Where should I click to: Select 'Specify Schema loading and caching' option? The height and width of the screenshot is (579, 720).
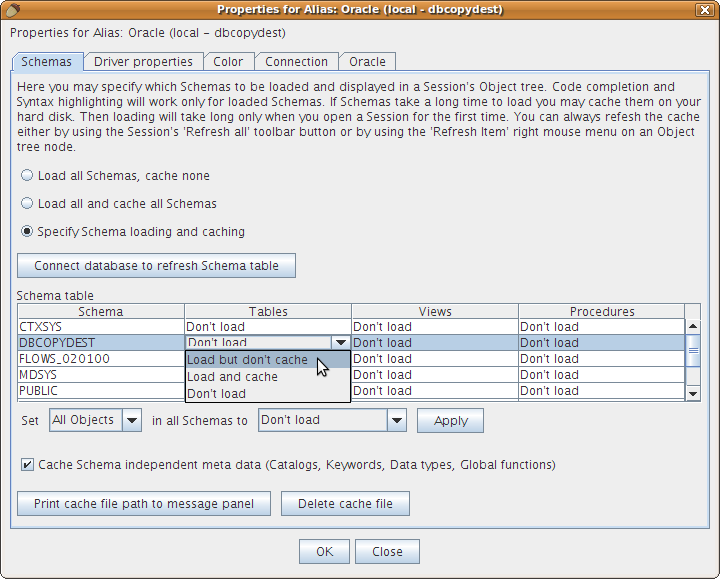click(x=27, y=232)
